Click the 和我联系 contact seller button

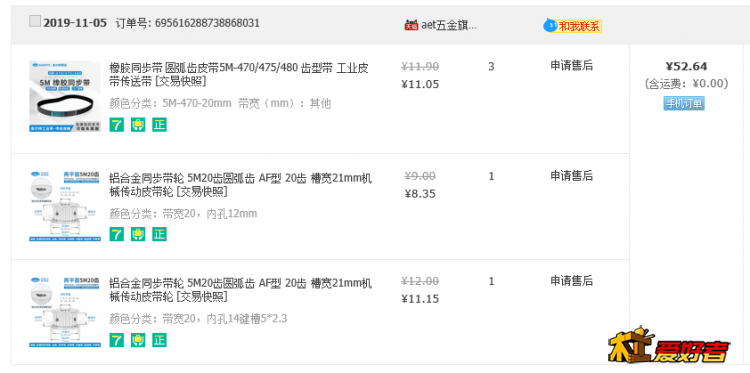579,26
